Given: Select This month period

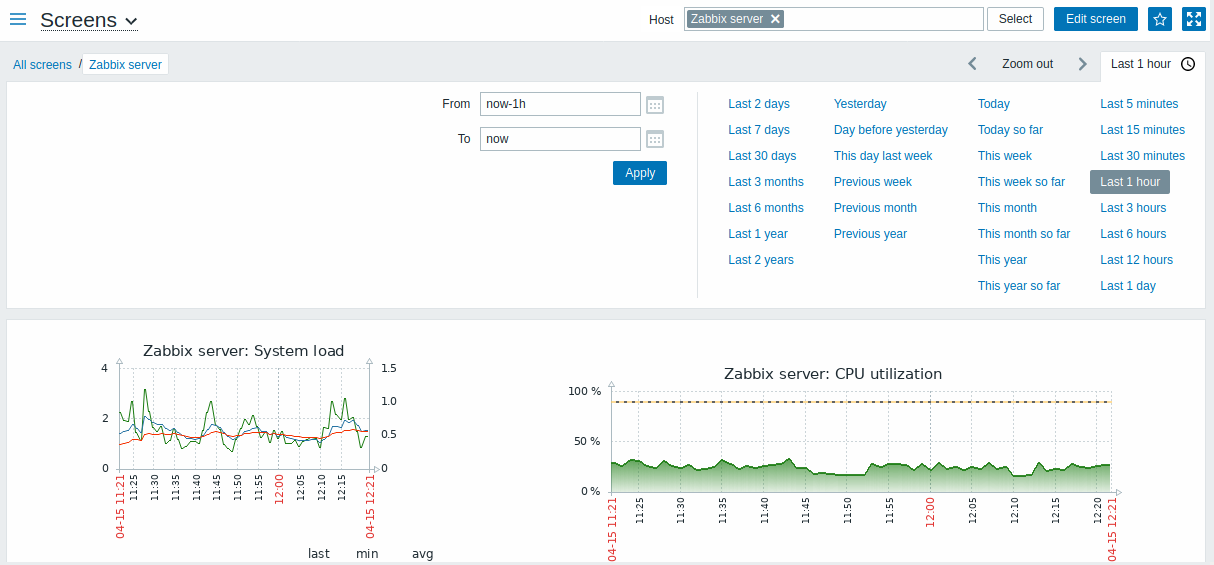Looking at the screenshot, I should click(1007, 208).
